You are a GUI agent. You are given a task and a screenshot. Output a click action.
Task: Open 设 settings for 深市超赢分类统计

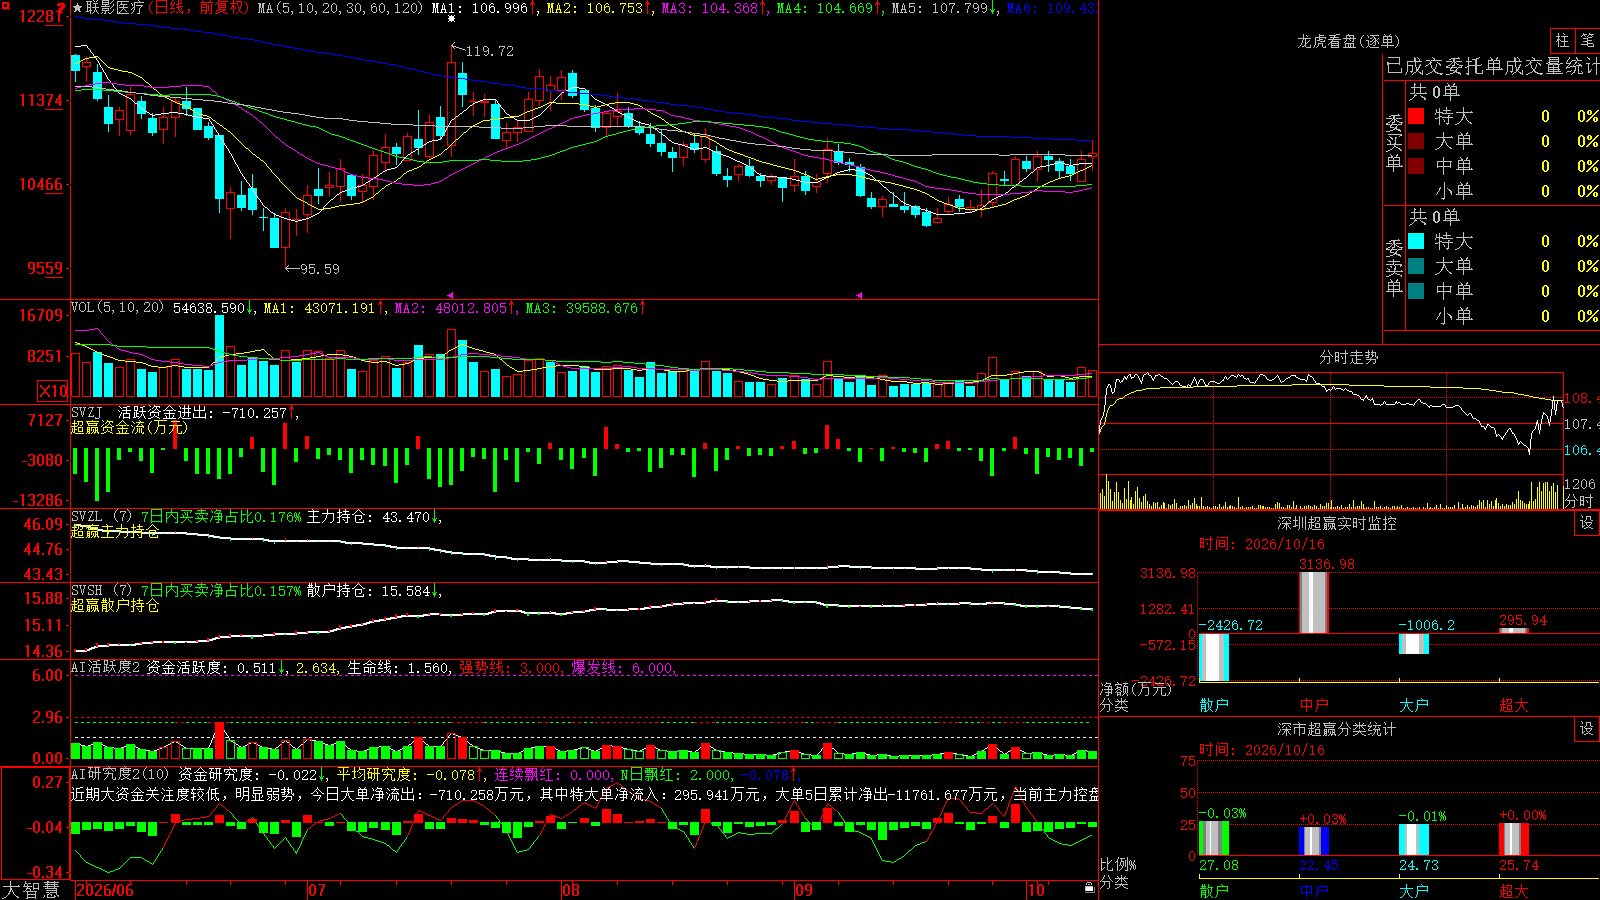coord(1587,729)
